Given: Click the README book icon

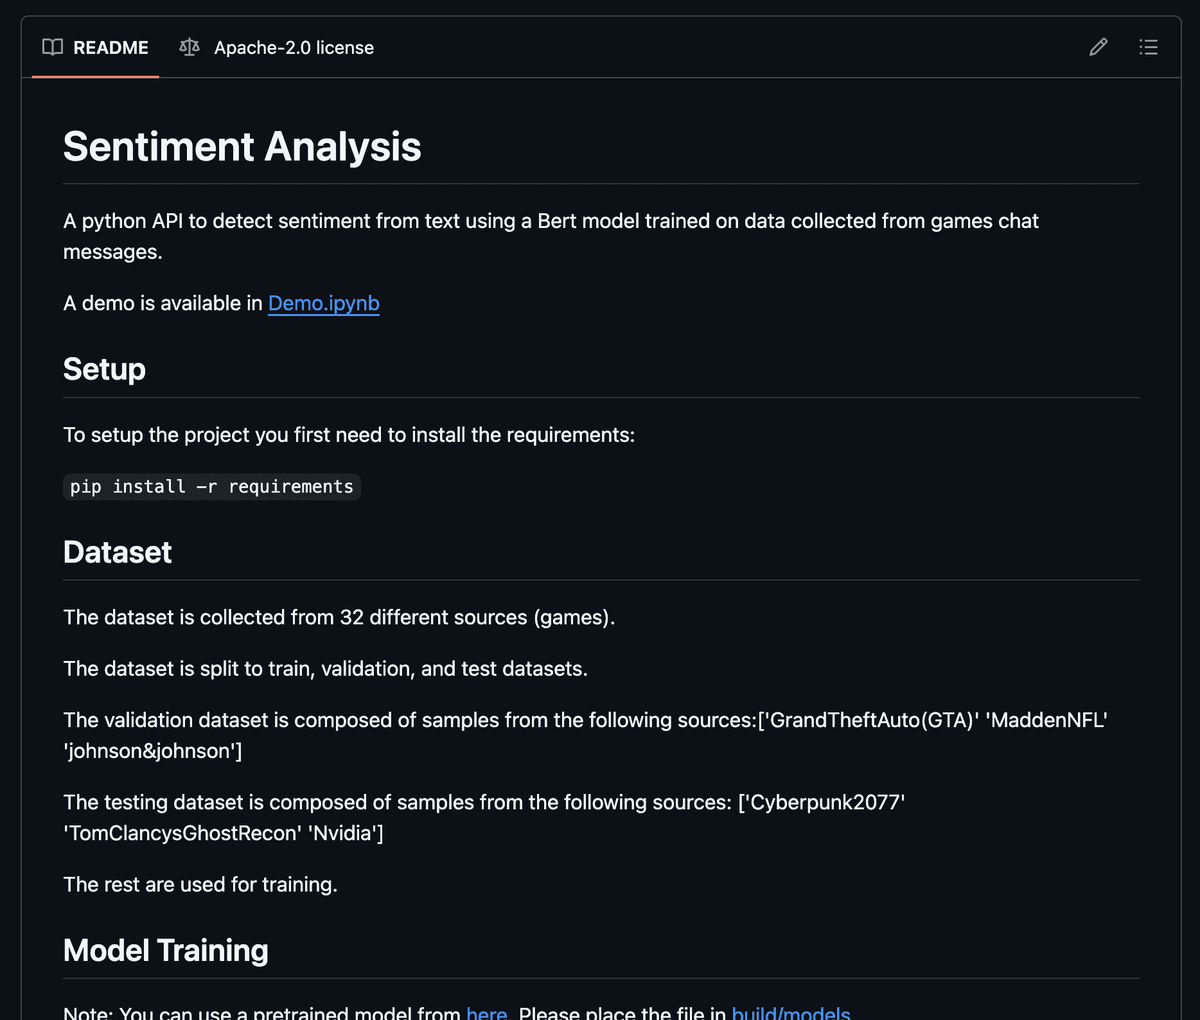Looking at the screenshot, I should 52,47.
